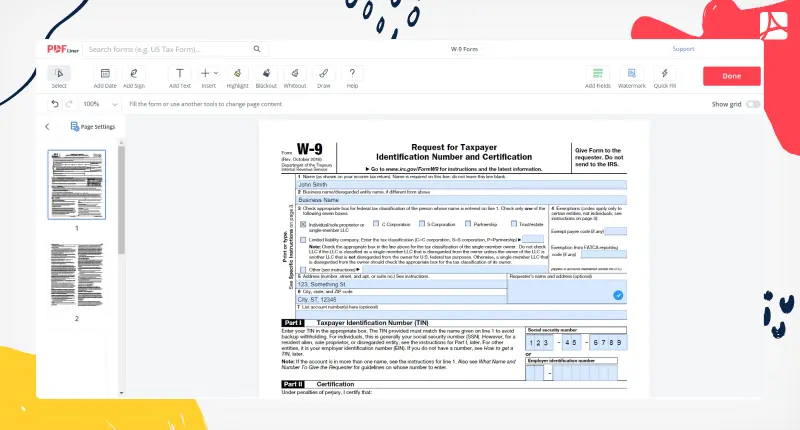800x430 pixels.
Task: Click SSN middle group field 45
Action: pyautogui.click(x=571, y=343)
